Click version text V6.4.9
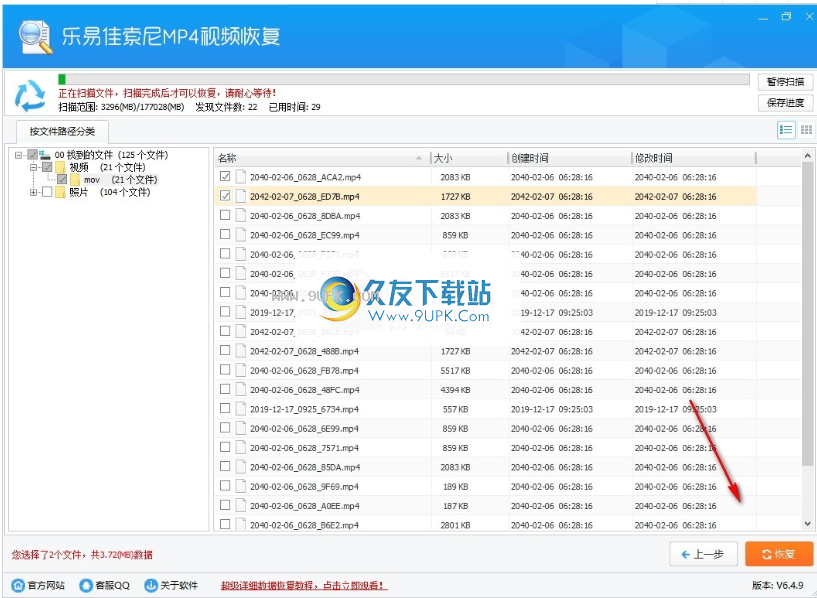 pos(790,585)
